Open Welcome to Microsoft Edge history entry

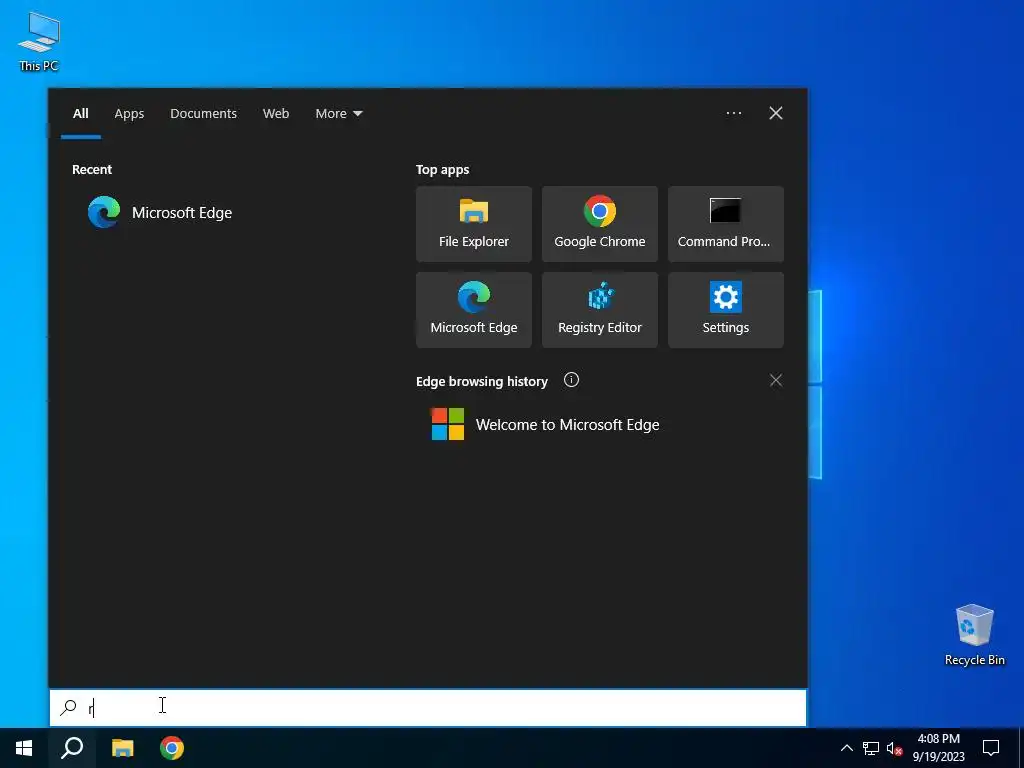click(x=545, y=424)
